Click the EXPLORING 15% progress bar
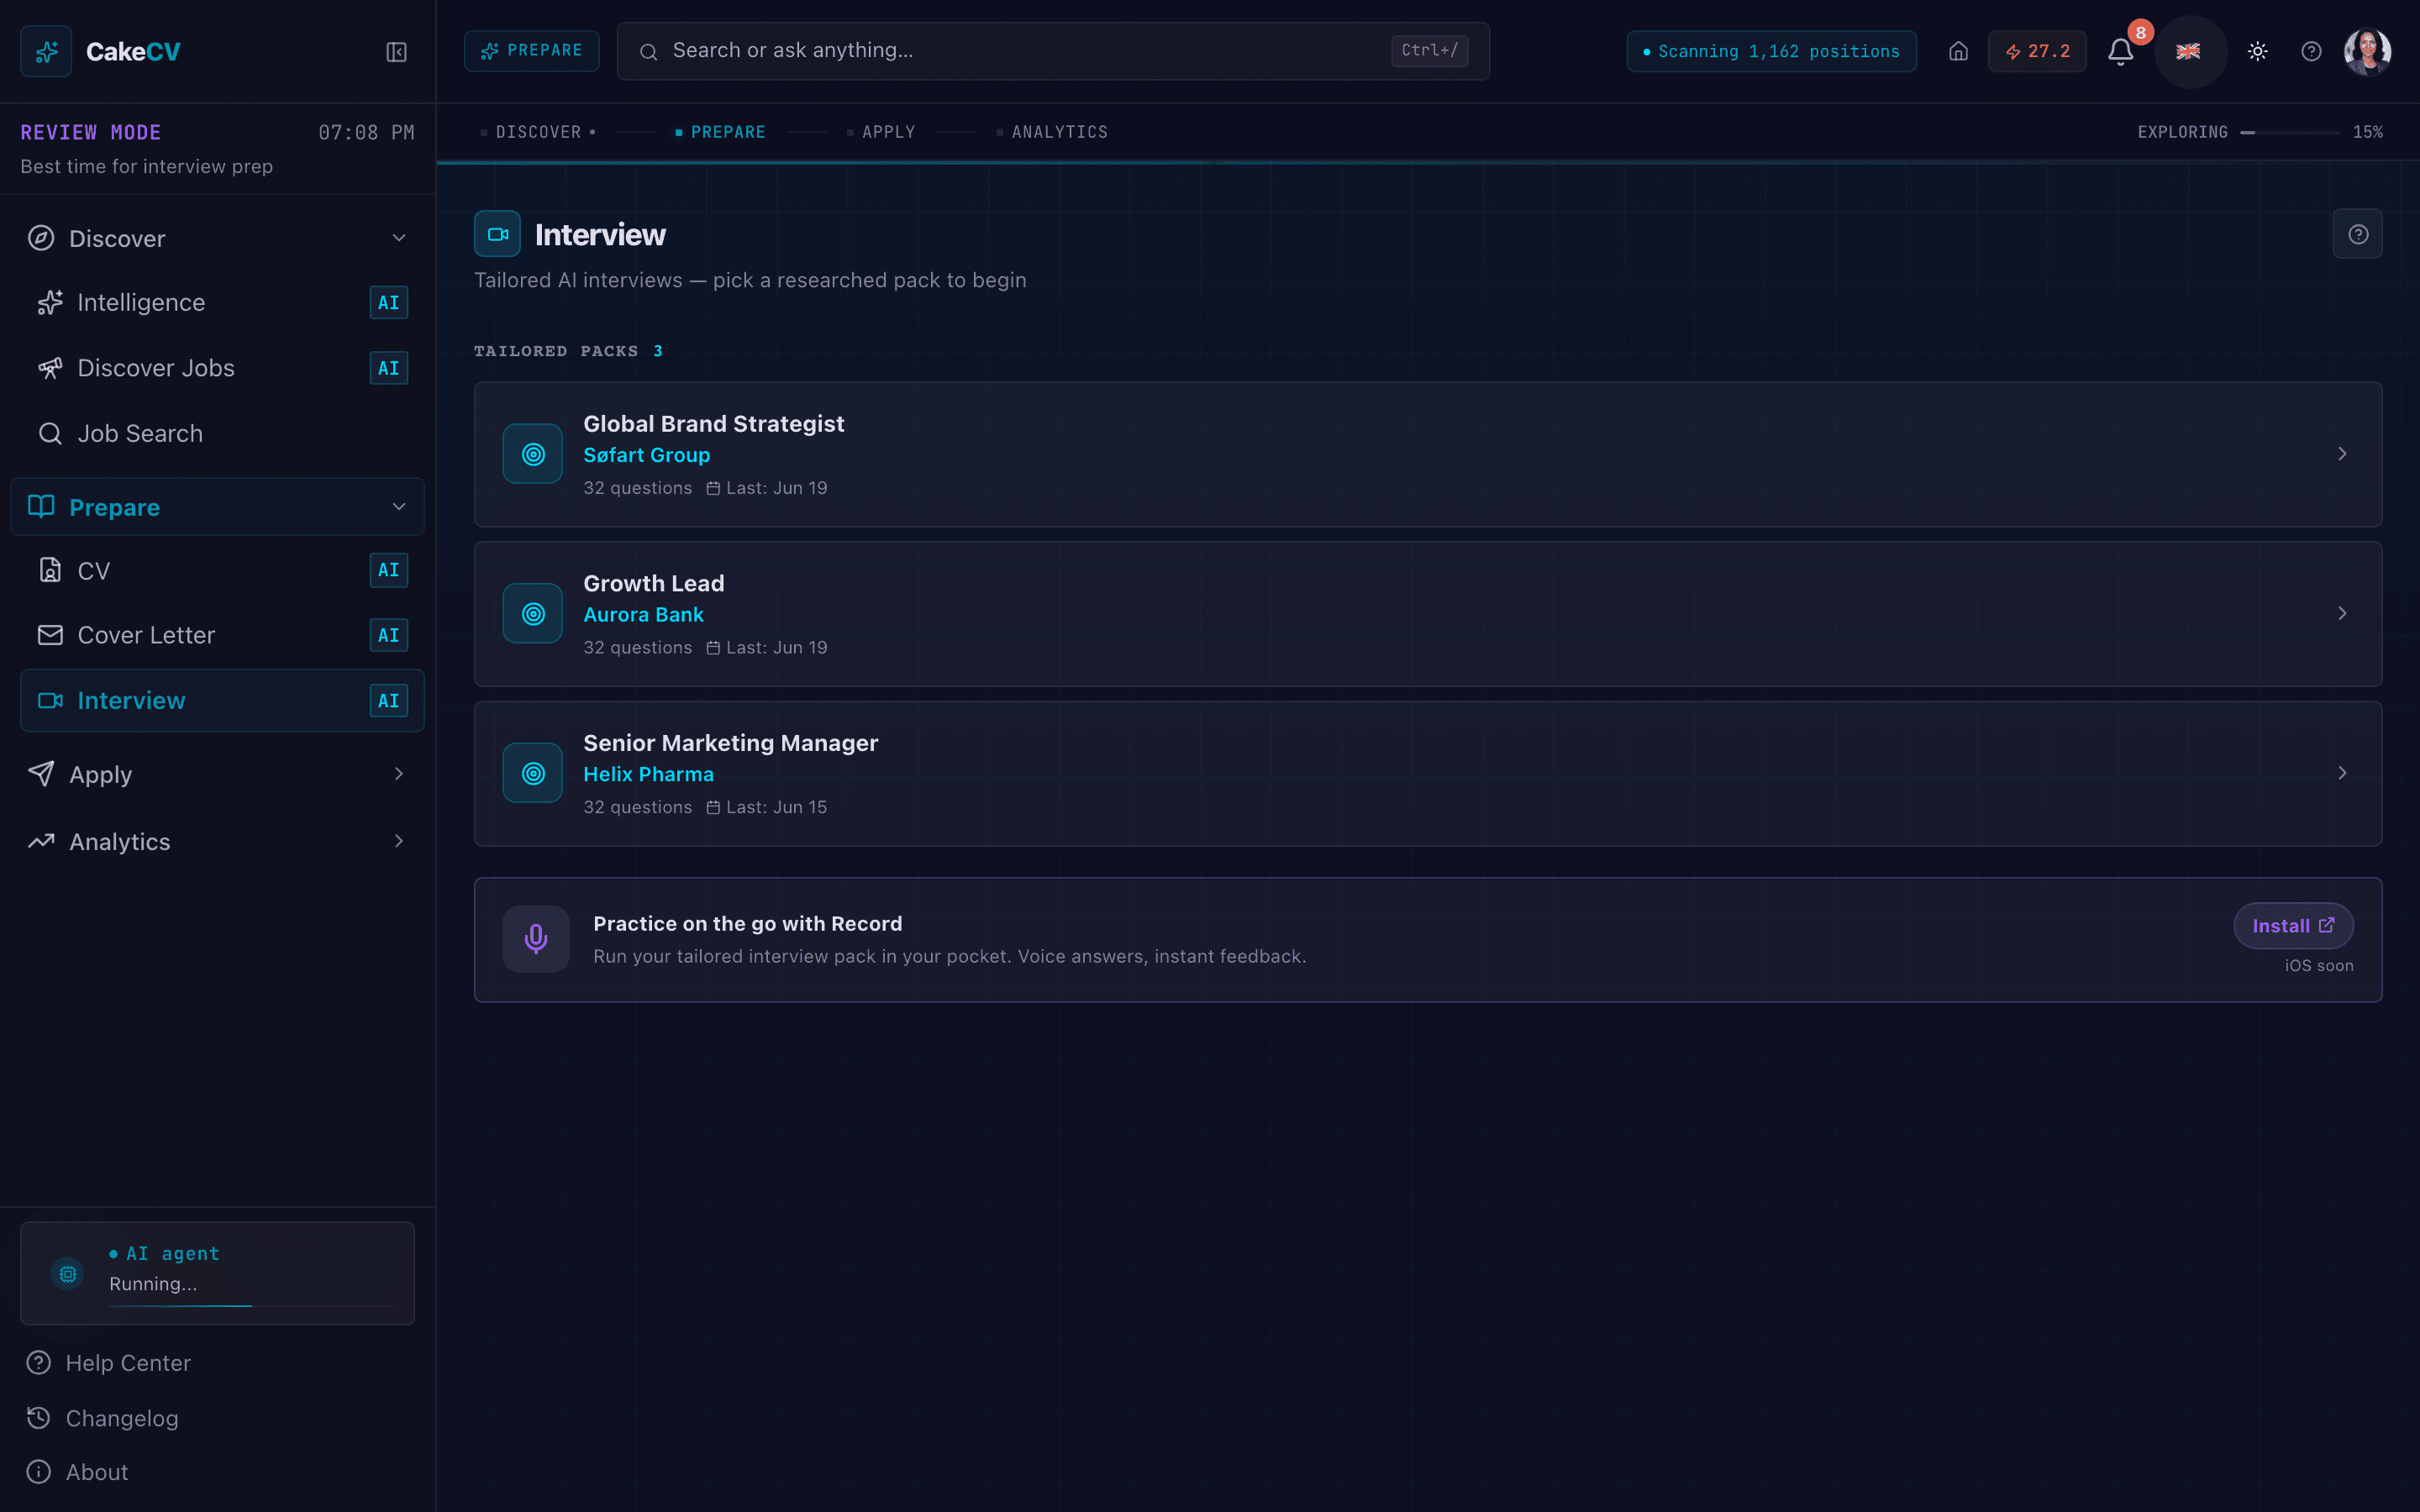The image size is (2420, 1512). 2289,132
